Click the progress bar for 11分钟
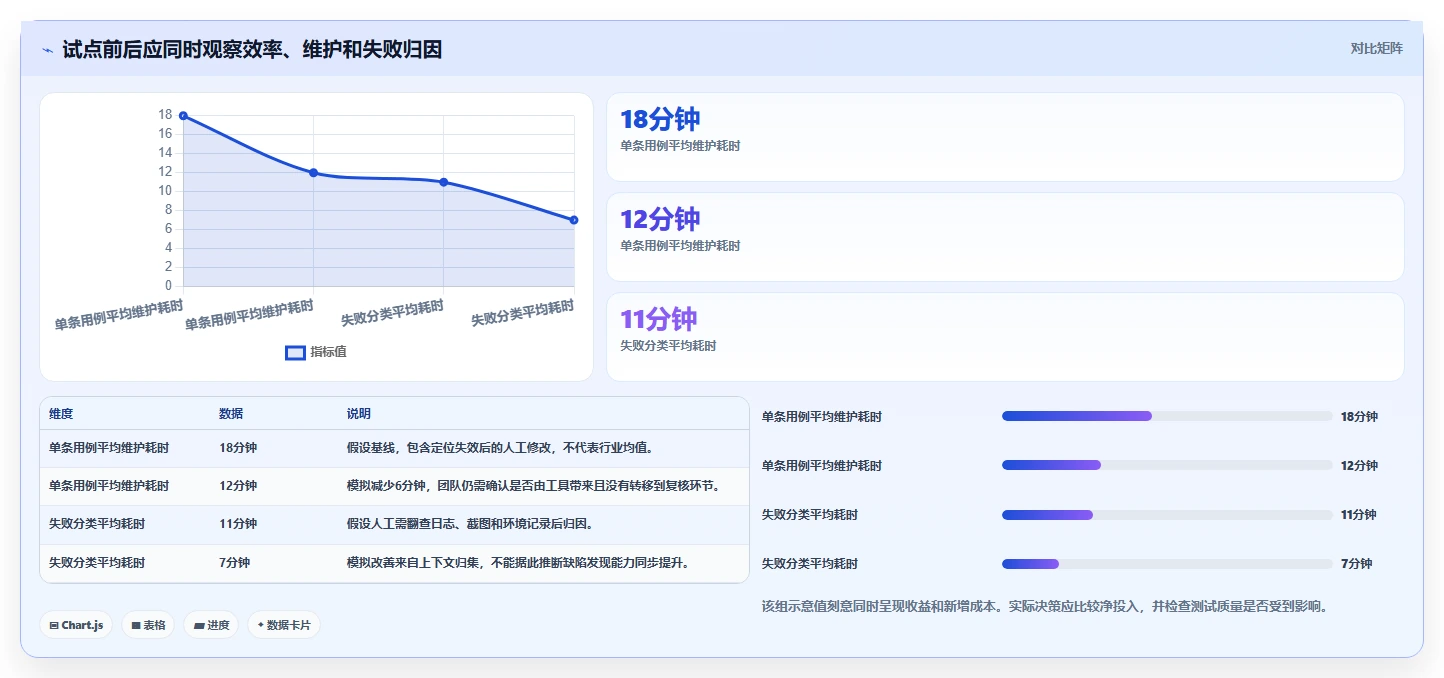 coord(1167,515)
